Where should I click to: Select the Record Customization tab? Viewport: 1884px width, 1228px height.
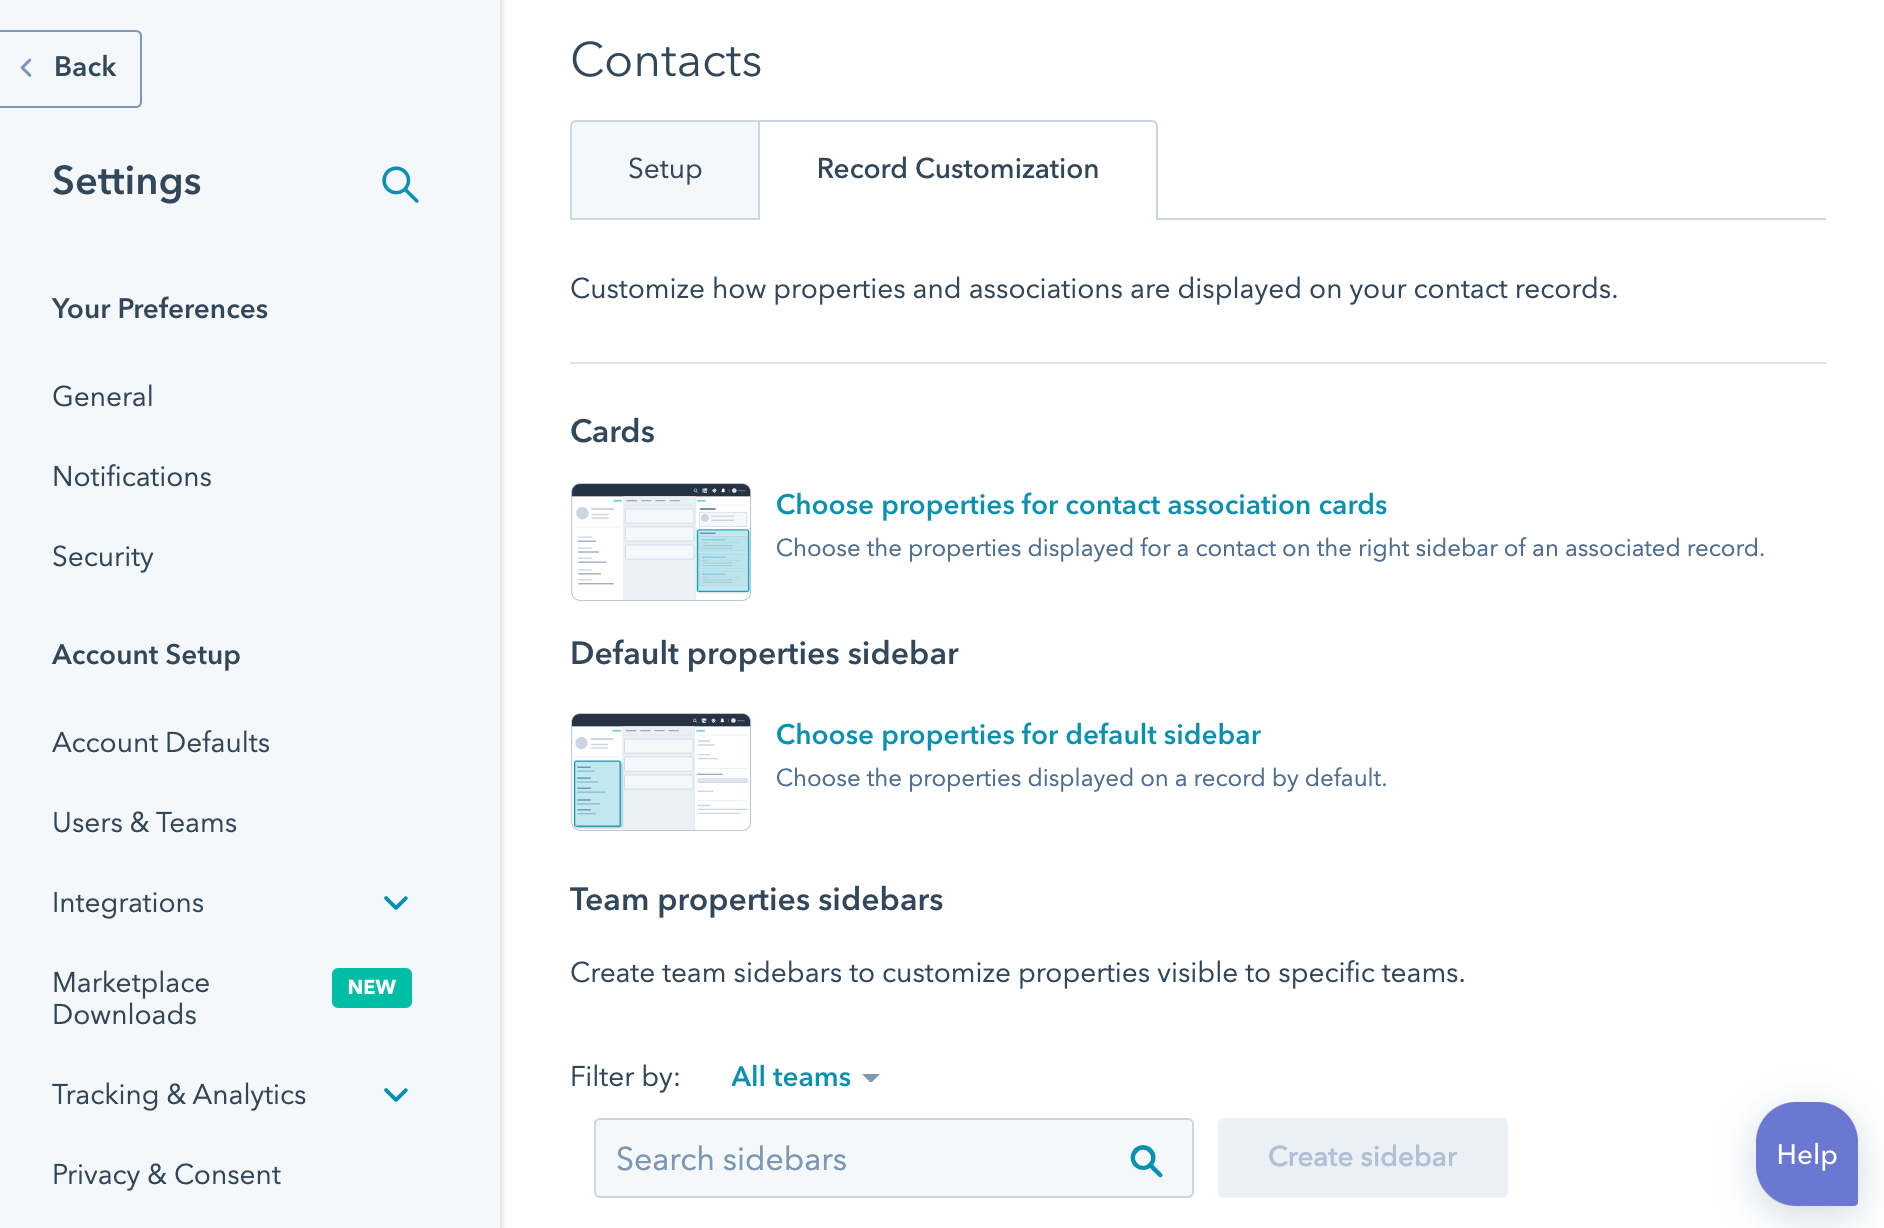pos(957,169)
